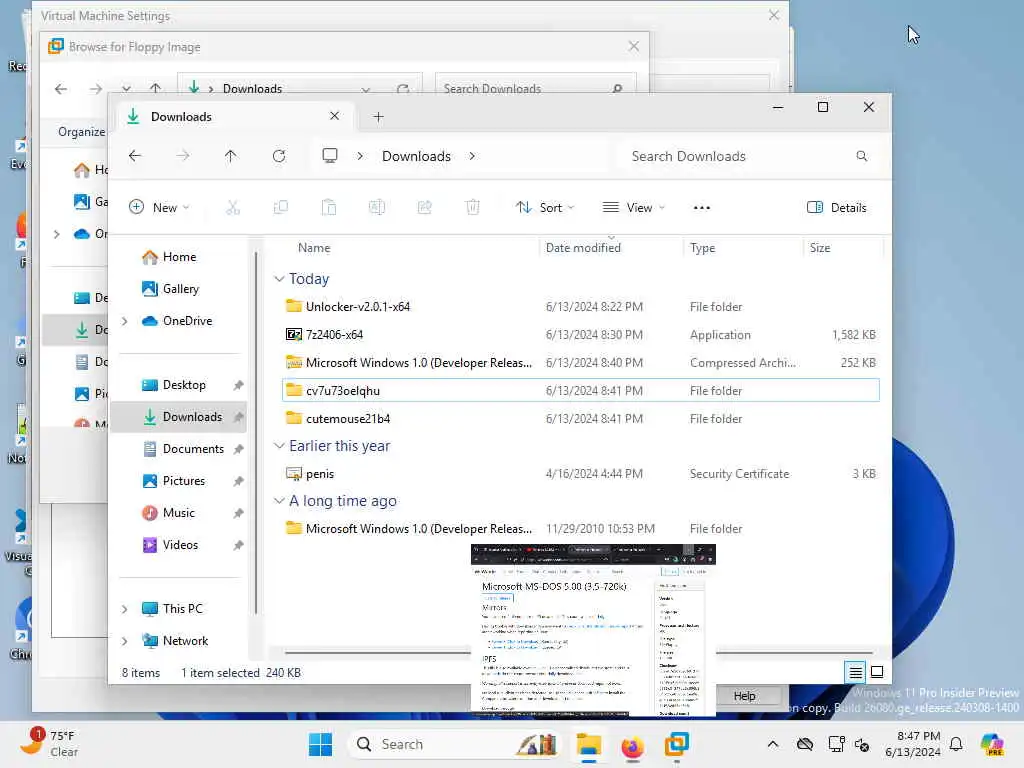
Task: Select the cv7u73oelqhu folder
Action: point(581,391)
